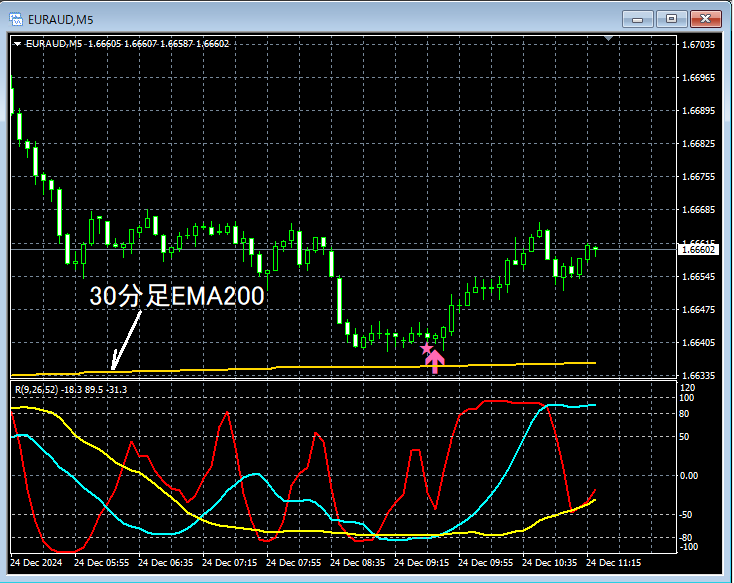Click the EURAUD,M5 chart window icon
This screenshot has width=734, height=583.
pyautogui.click(x=16, y=19)
